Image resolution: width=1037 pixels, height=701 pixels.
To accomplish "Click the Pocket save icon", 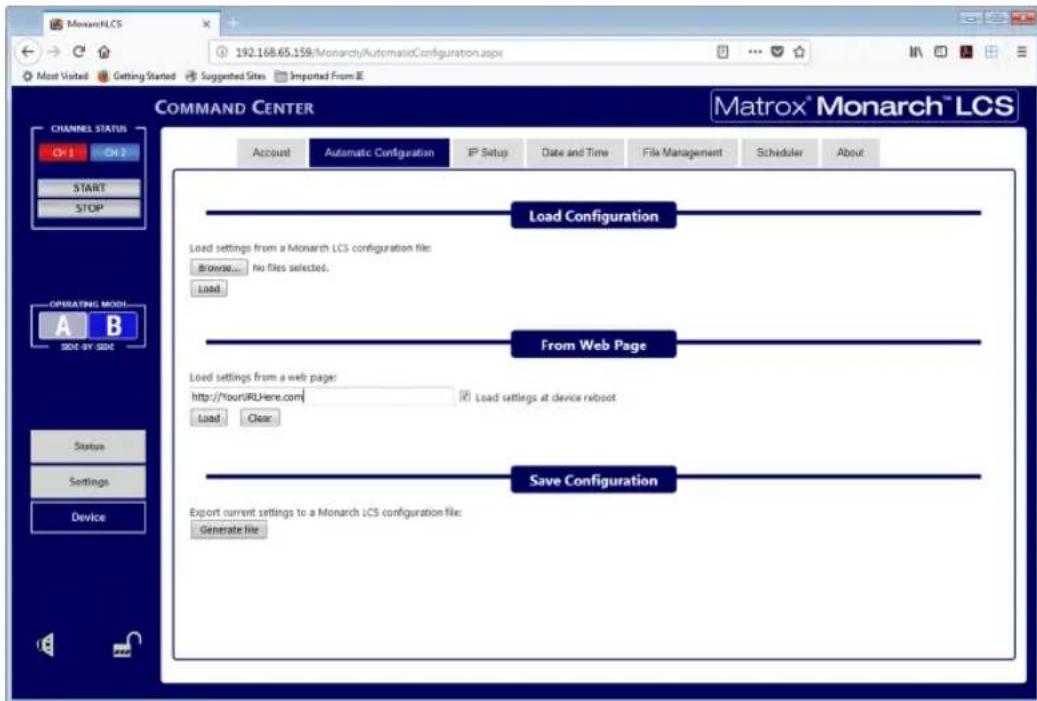I will click(x=778, y=52).
